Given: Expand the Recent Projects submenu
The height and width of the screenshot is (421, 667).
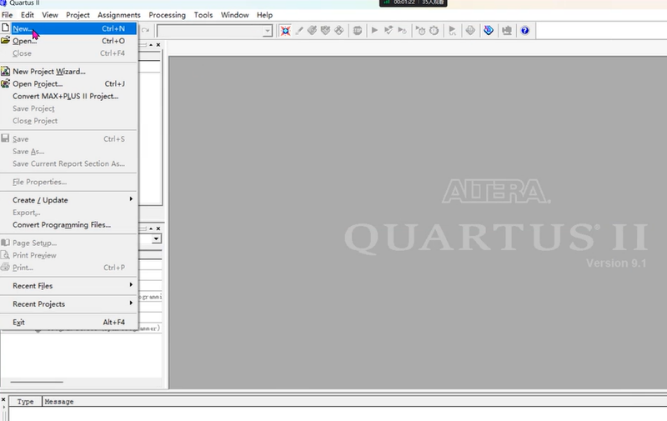Looking at the screenshot, I should click(69, 304).
